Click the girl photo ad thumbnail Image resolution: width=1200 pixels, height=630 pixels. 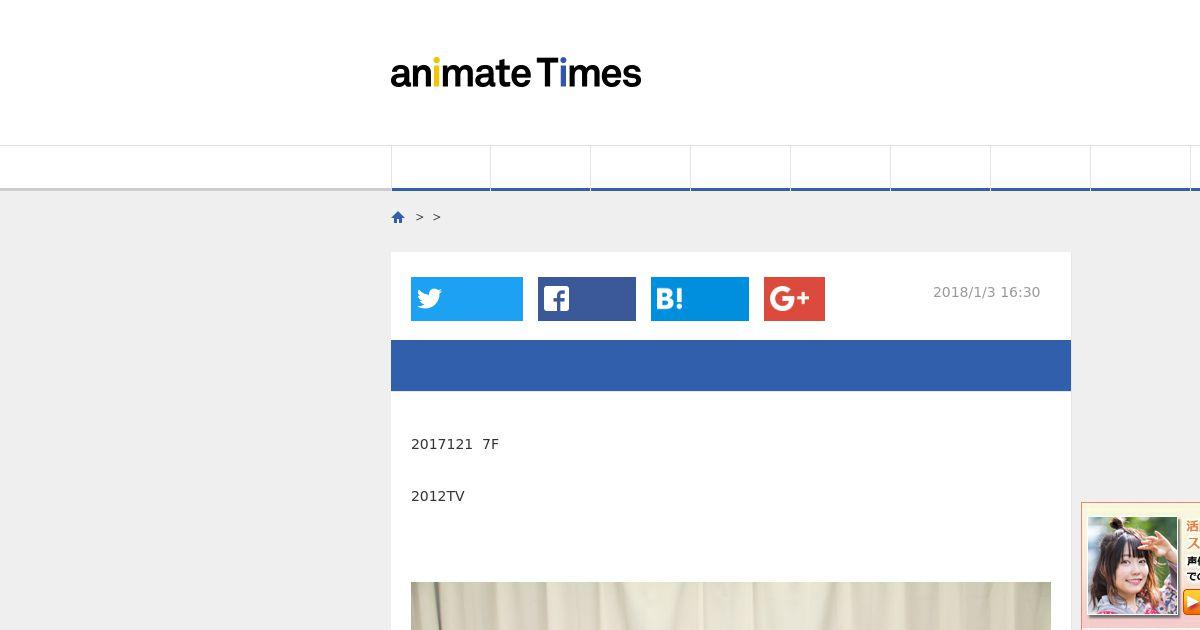1133,565
